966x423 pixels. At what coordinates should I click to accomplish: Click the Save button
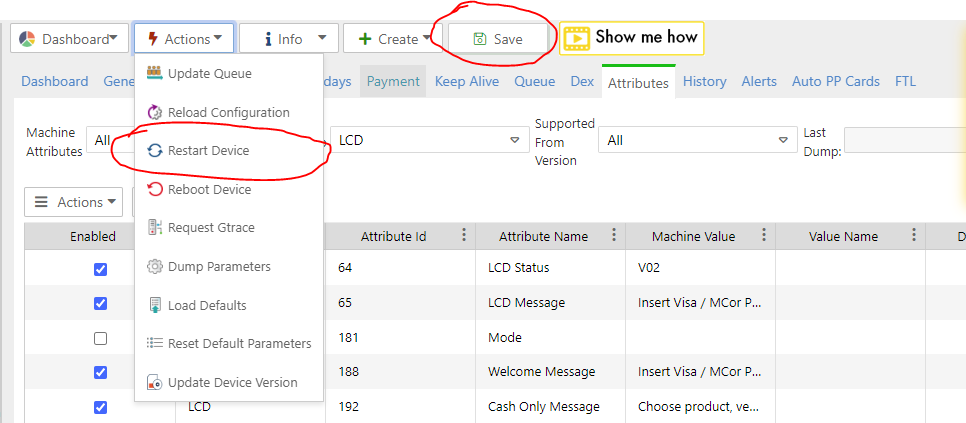coord(498,39)
